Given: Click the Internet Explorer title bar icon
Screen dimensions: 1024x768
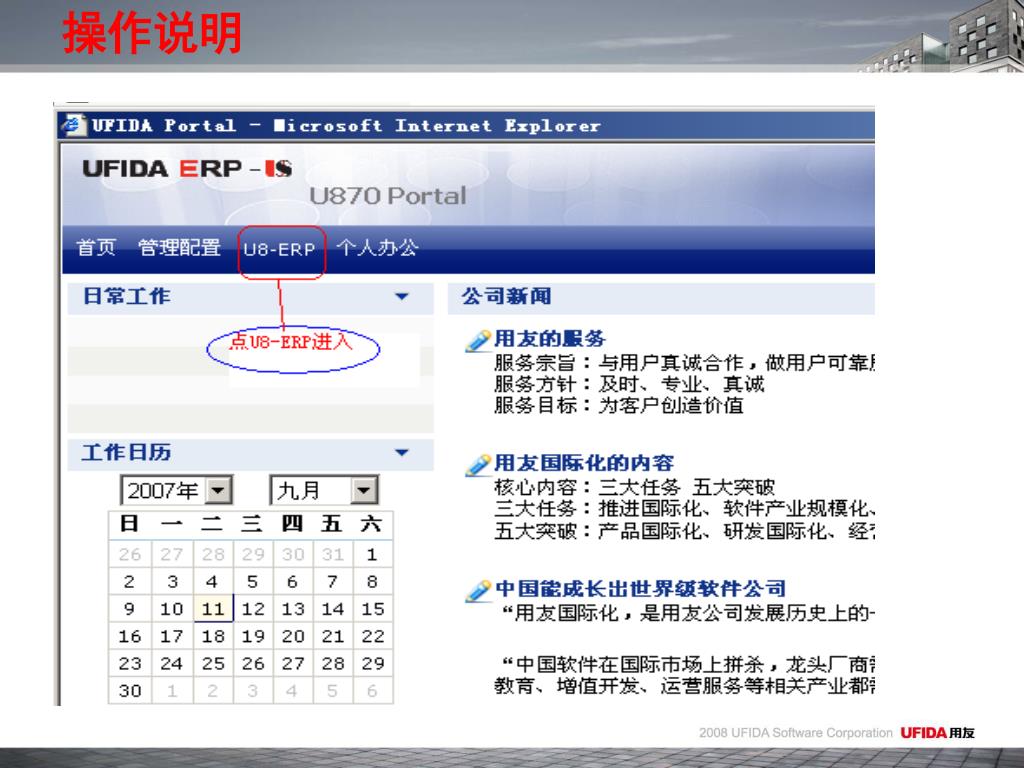Looking at the screenshot, I should pyautogui.click(x=74, y=125).
